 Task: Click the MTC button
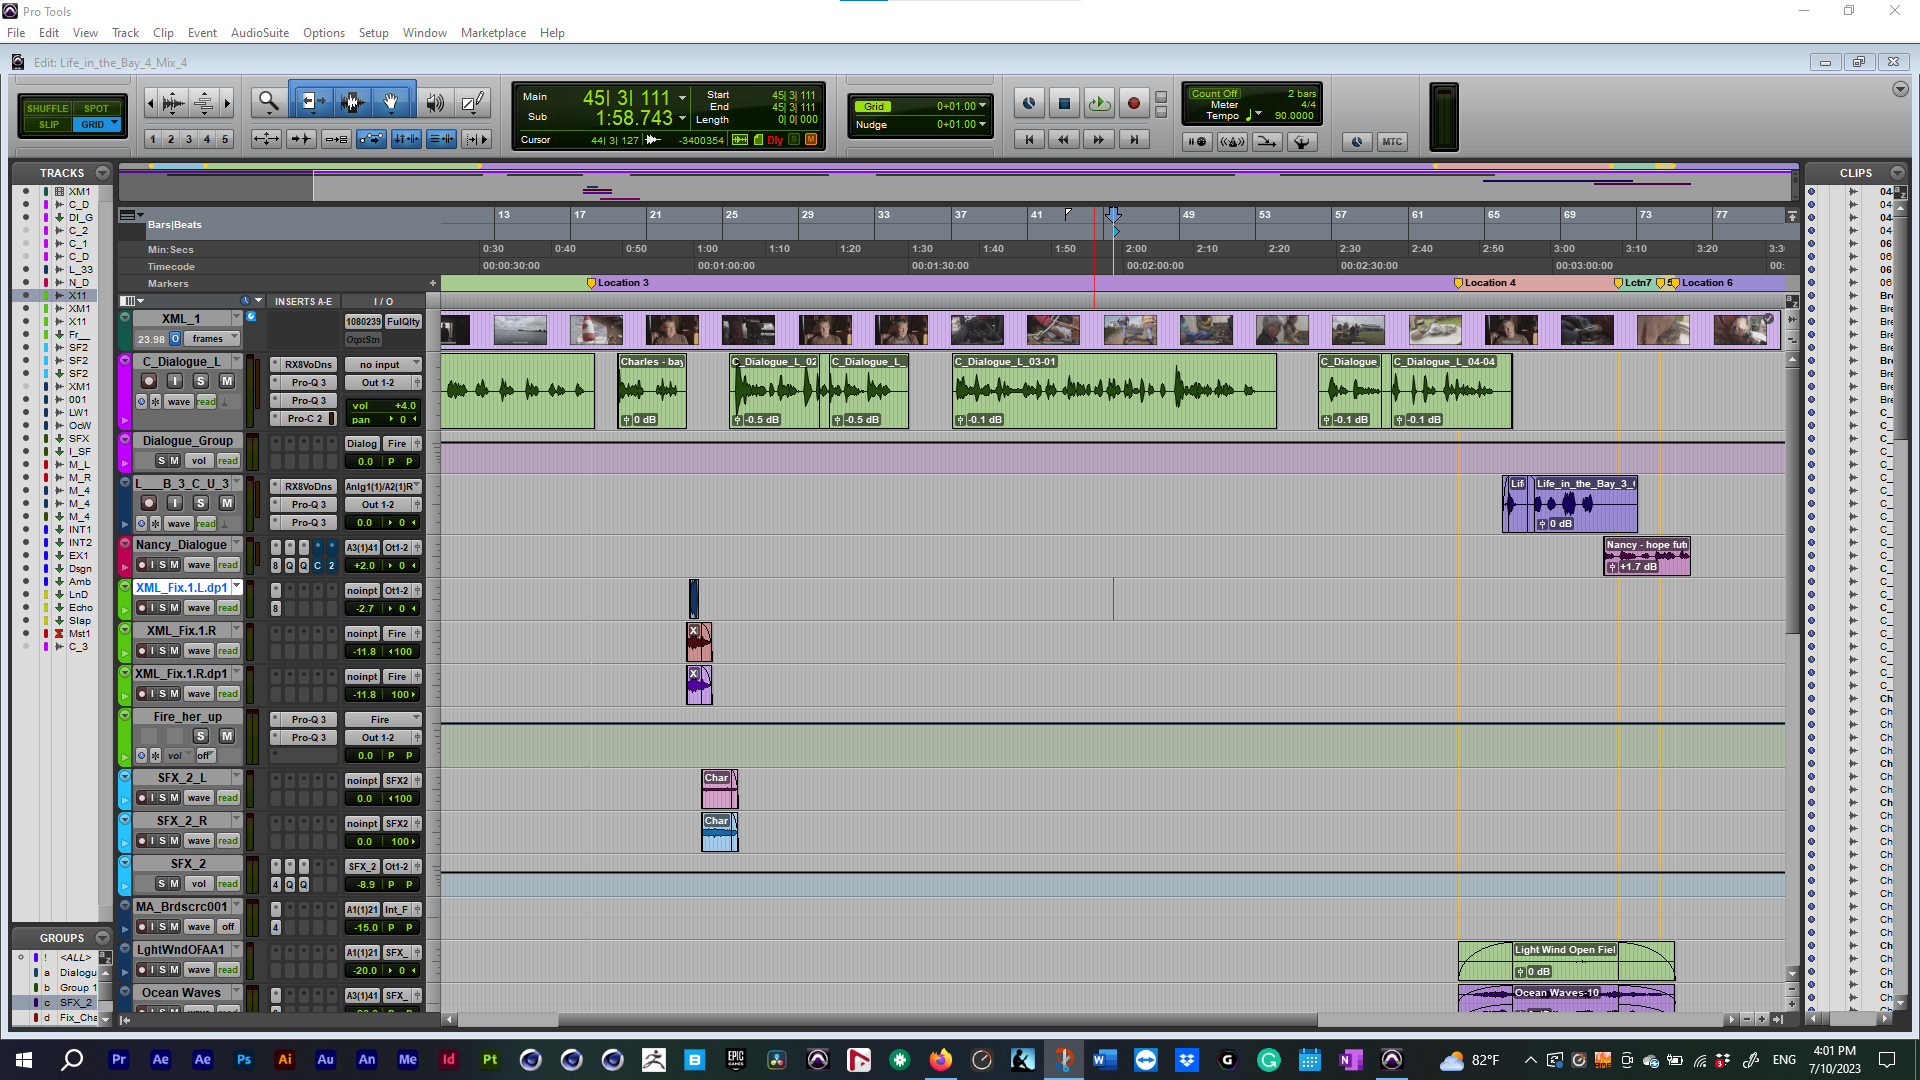[1392, 141]
